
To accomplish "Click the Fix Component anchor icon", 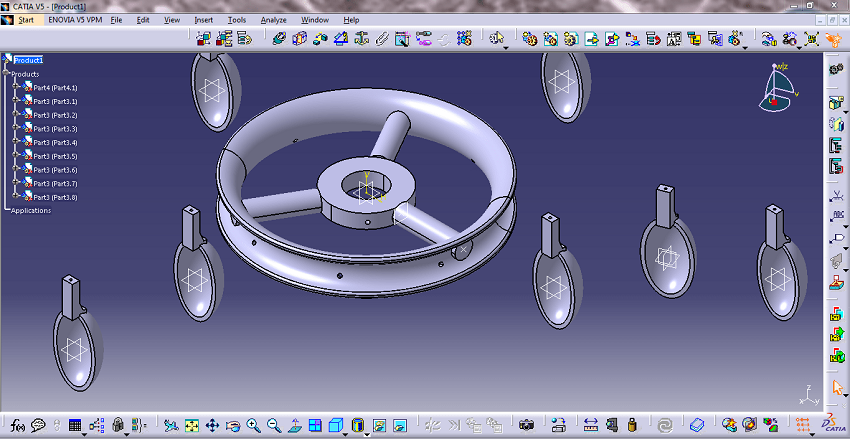I will pos(362,38).
